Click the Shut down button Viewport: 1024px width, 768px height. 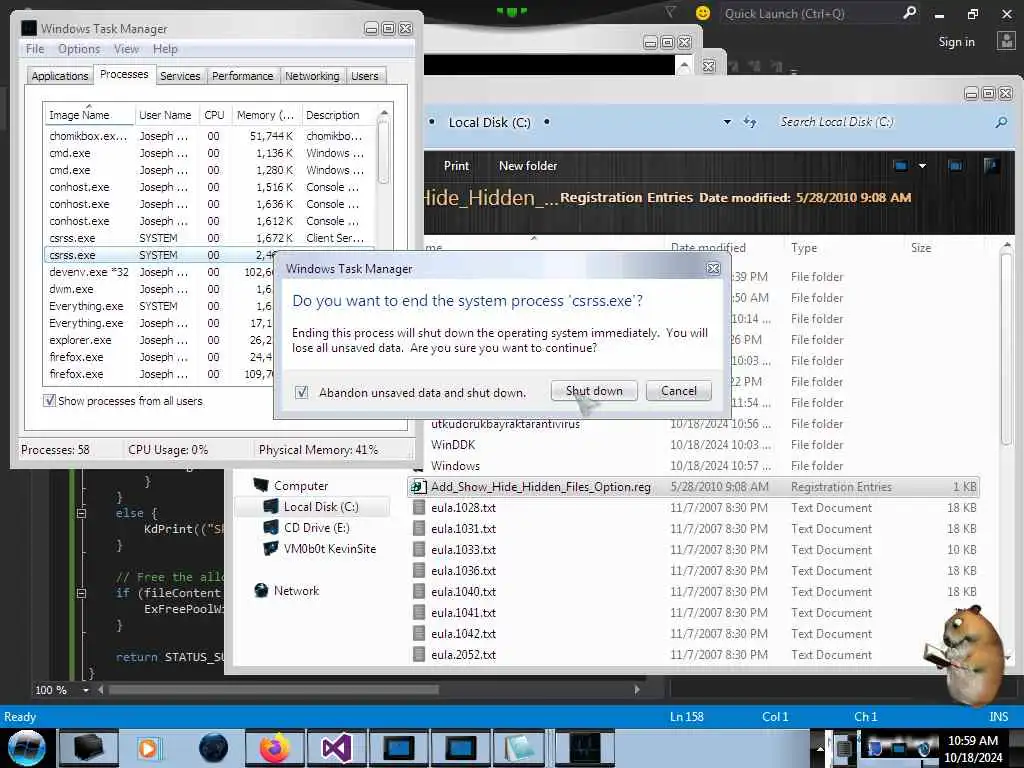click(x=594, y=391)
